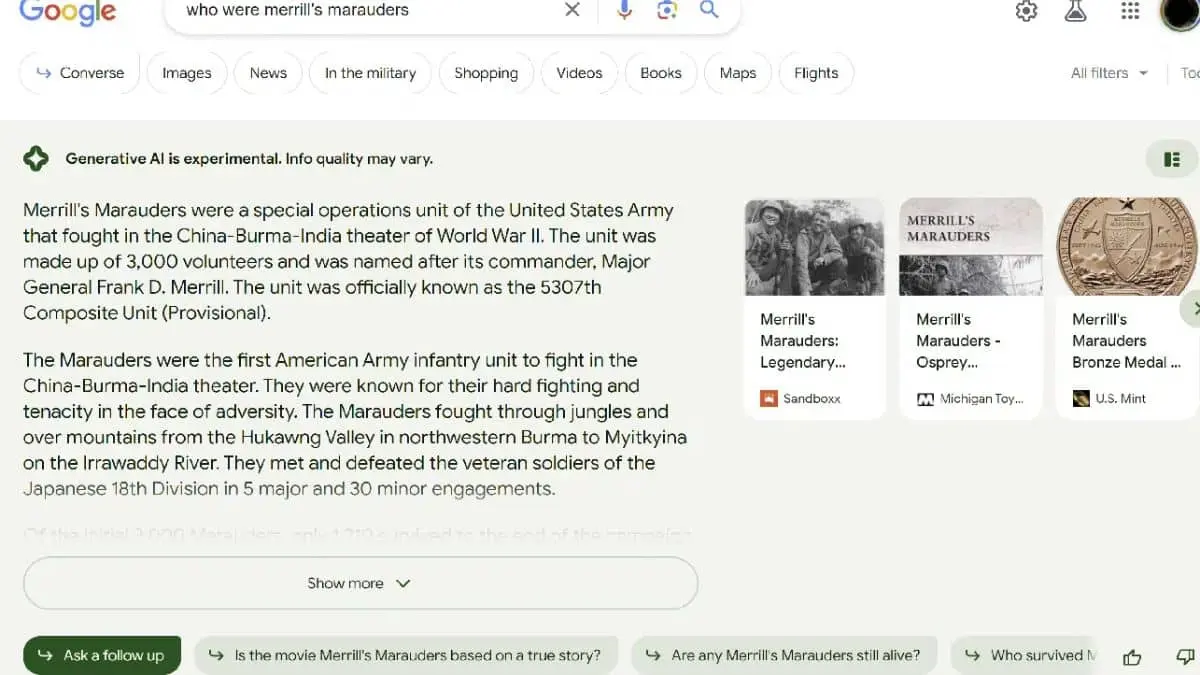Expand the AI answer with Show more
The image size is (1200, 675).
[x=359, y=583]
